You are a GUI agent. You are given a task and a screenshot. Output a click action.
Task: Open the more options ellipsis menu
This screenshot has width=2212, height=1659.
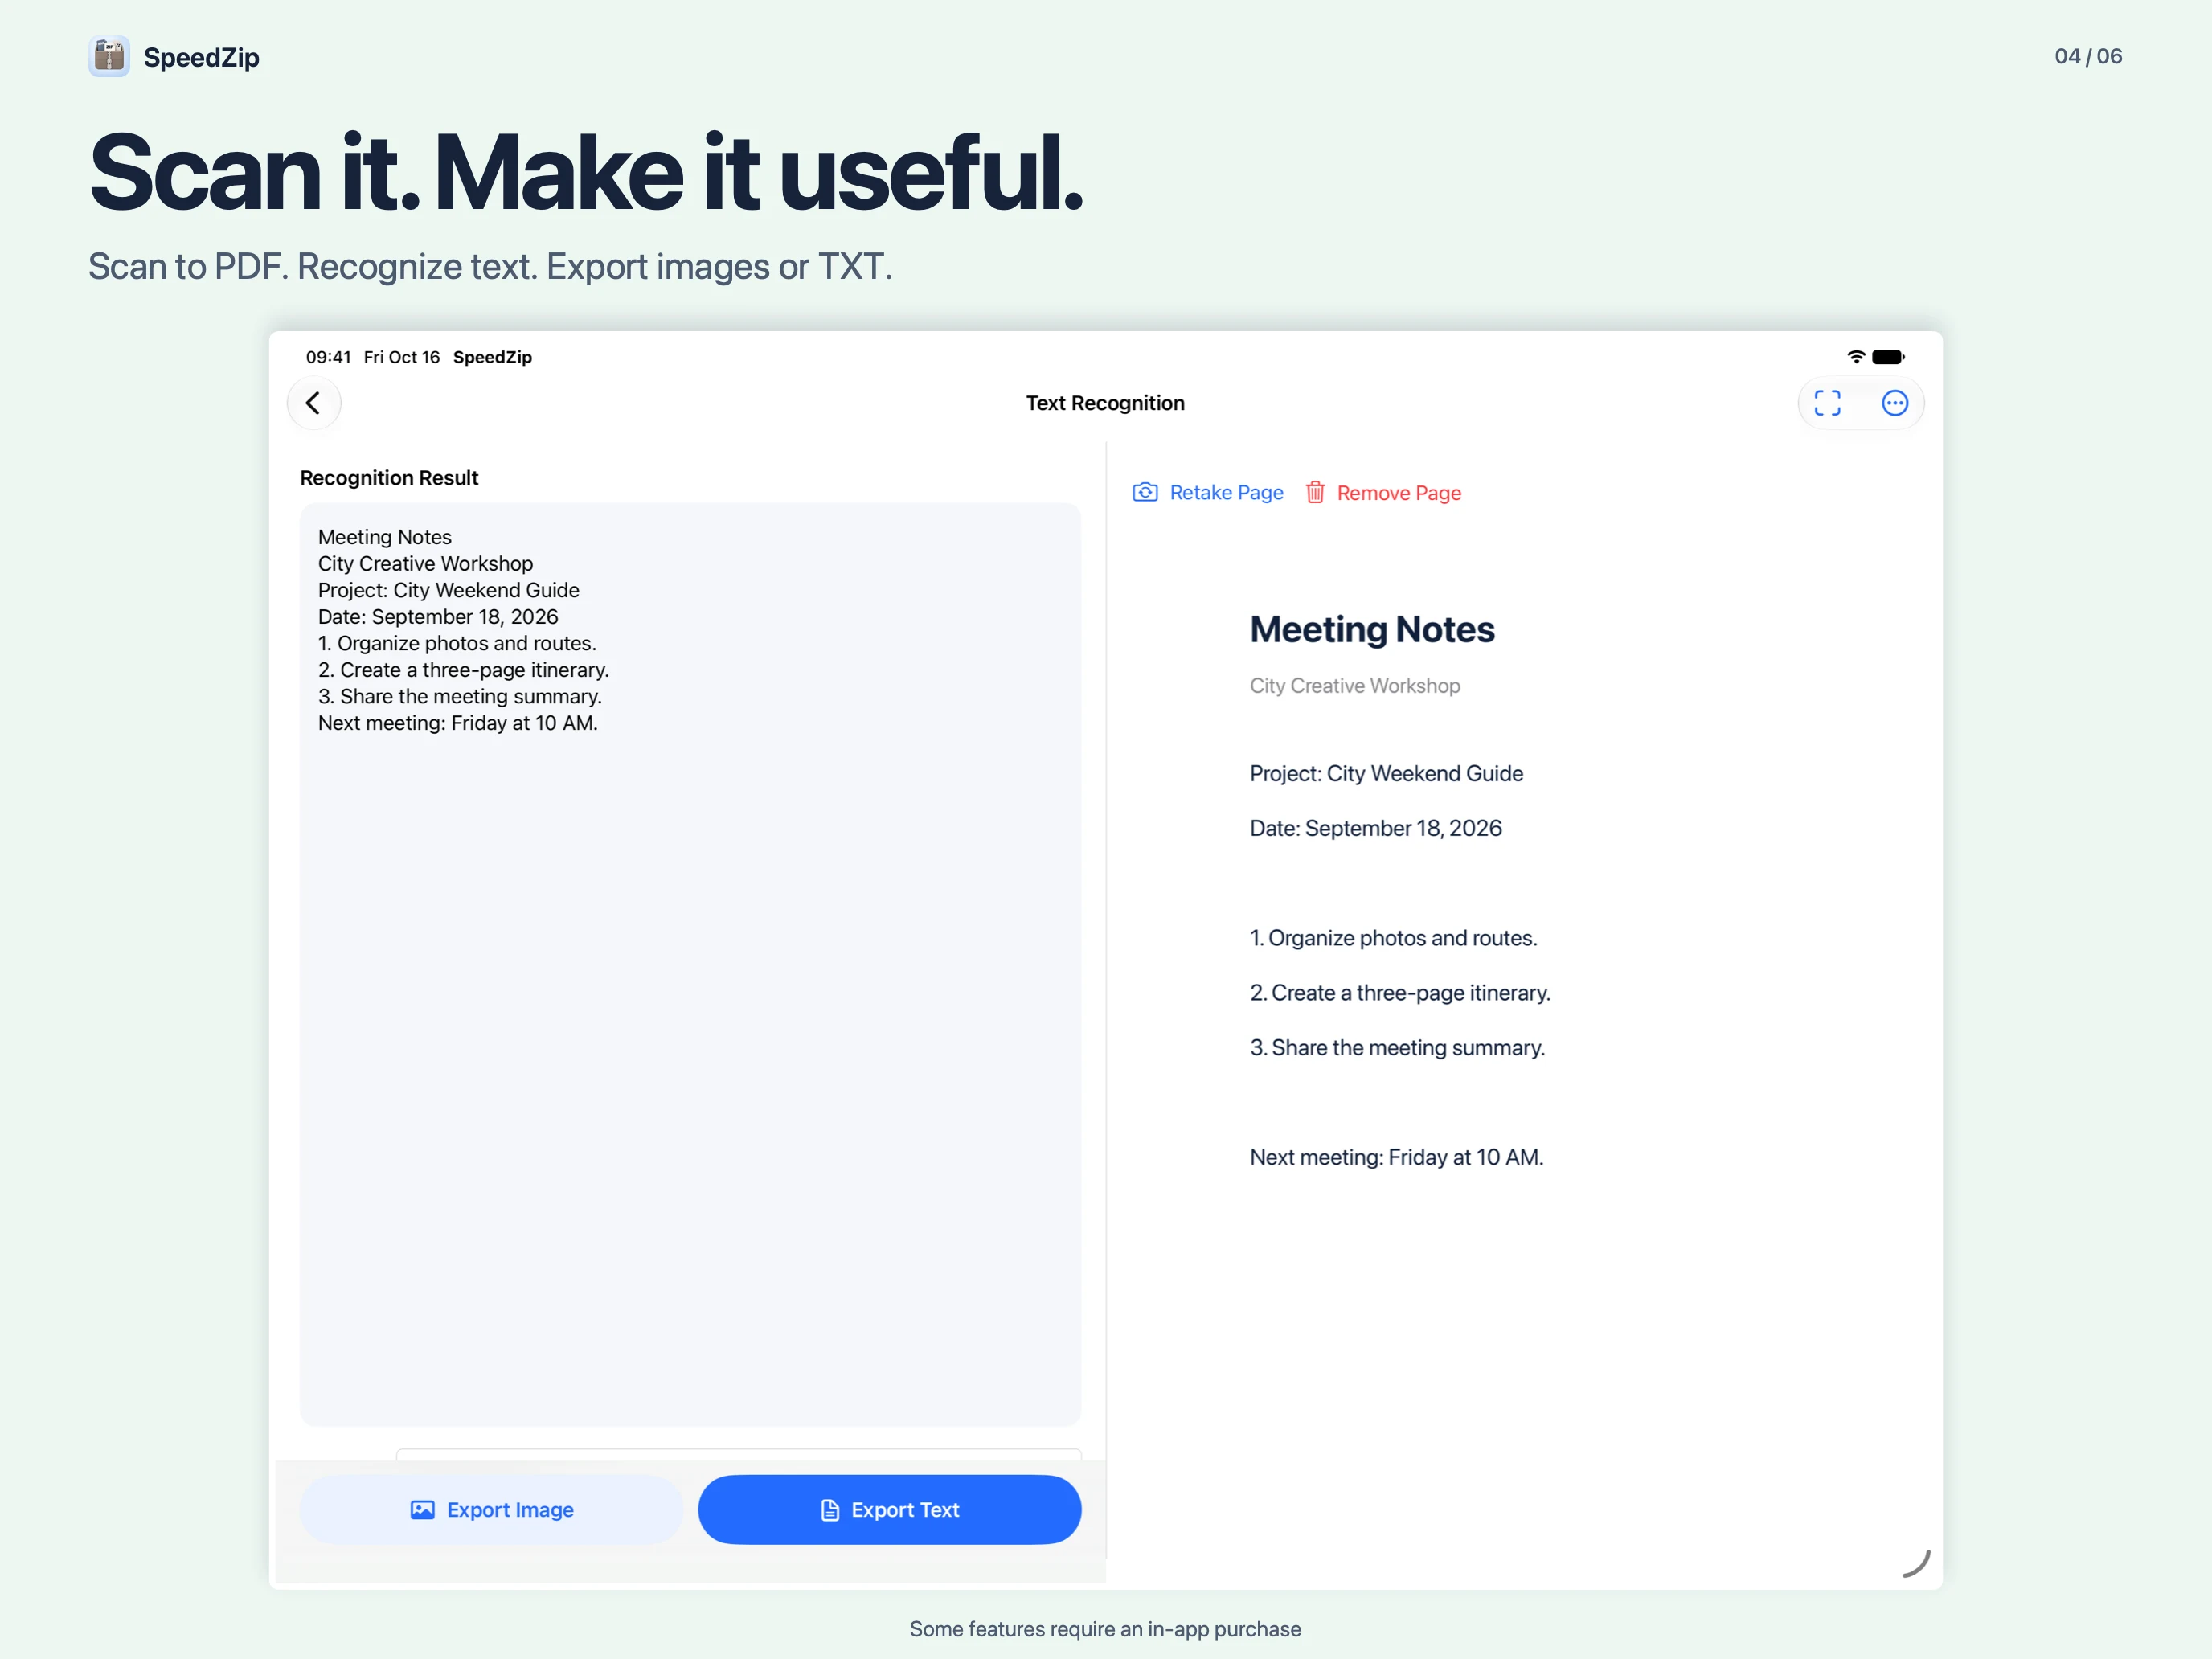pyautogui.click(x=1894, y=403)
